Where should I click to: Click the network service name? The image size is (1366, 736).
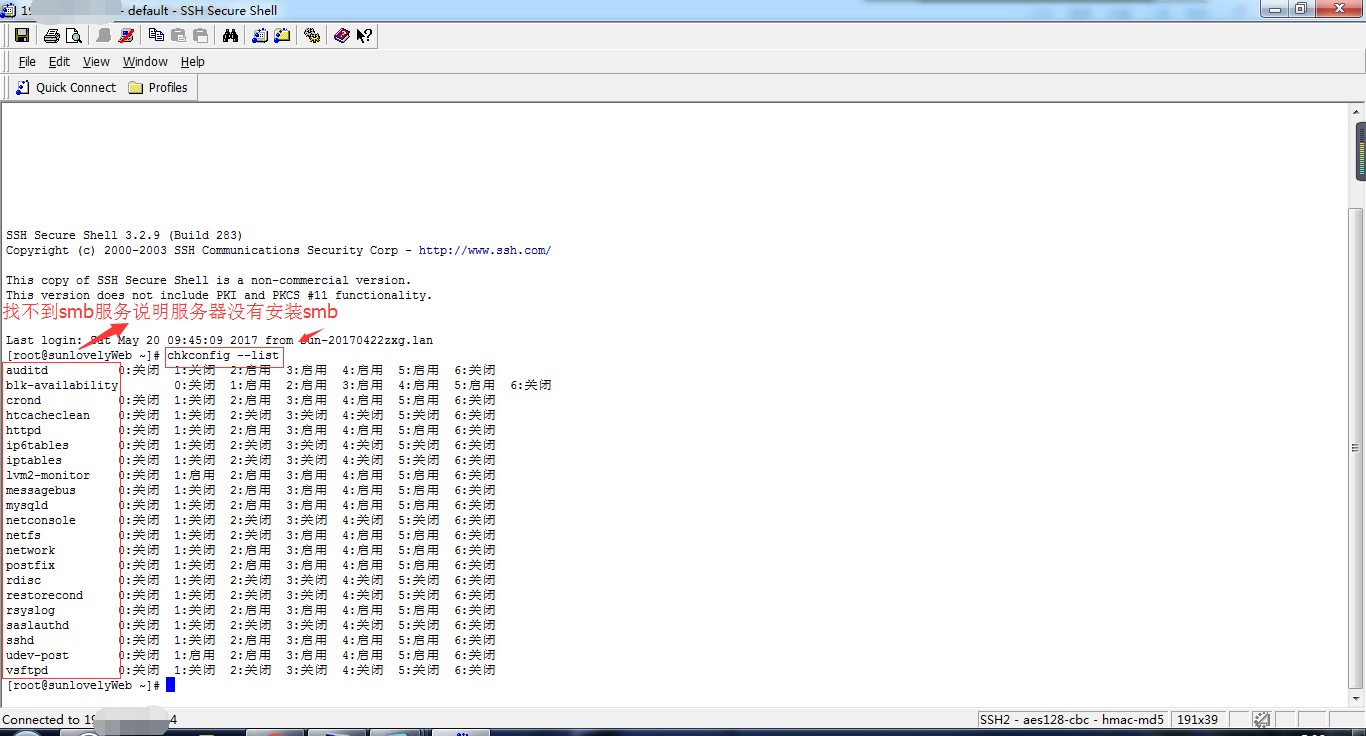point(31,550)
